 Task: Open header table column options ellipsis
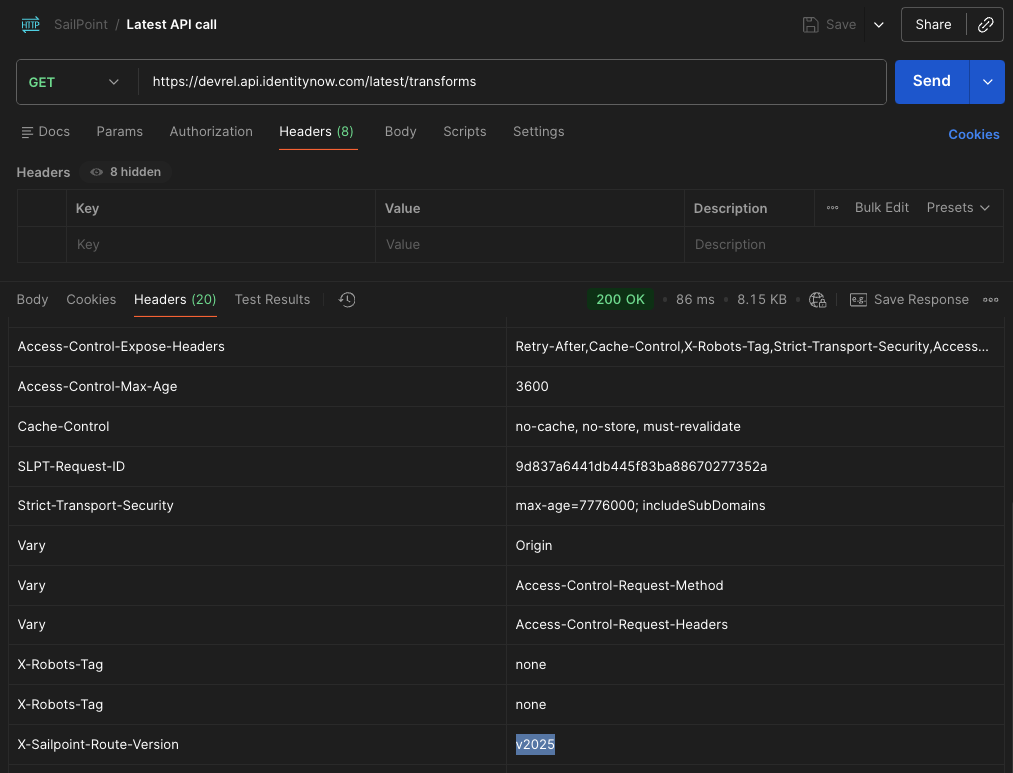[832, 208]
